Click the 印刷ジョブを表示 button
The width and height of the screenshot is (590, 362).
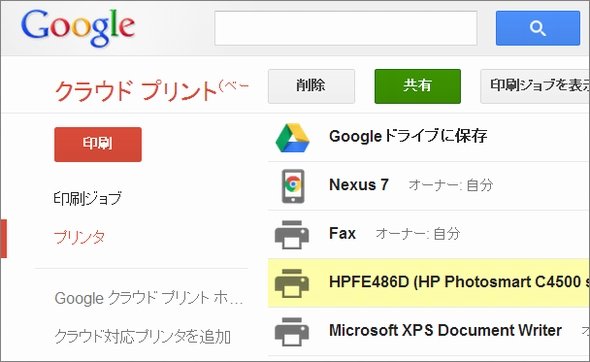[535, 86]
